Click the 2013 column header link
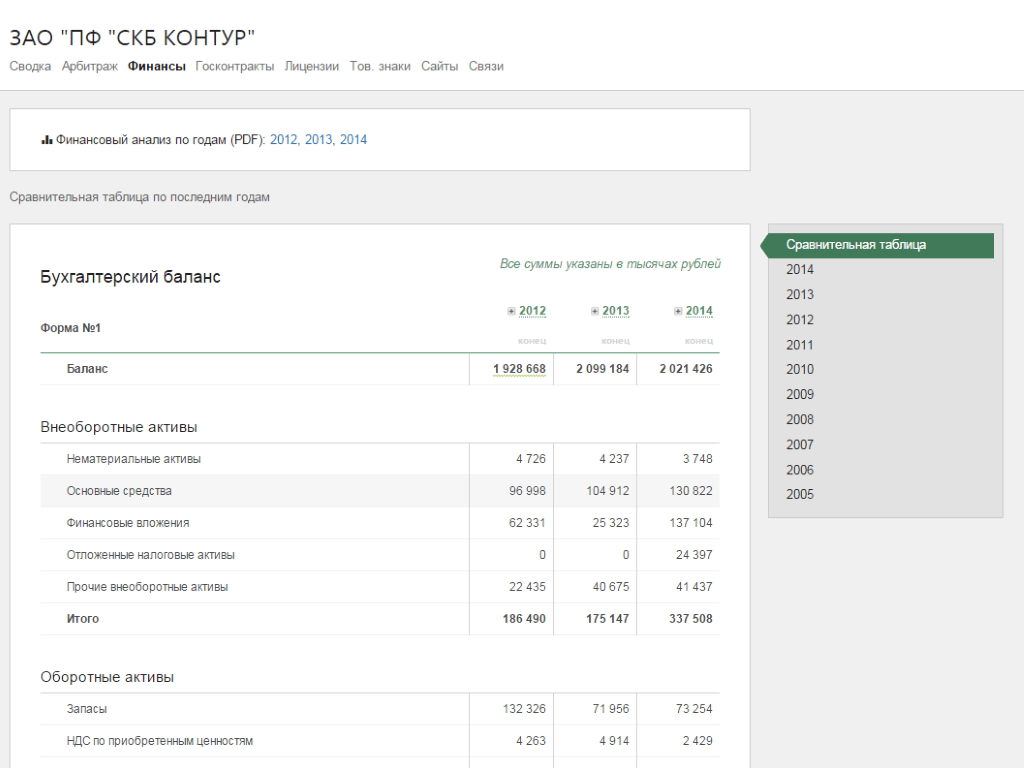 [616, 311]
